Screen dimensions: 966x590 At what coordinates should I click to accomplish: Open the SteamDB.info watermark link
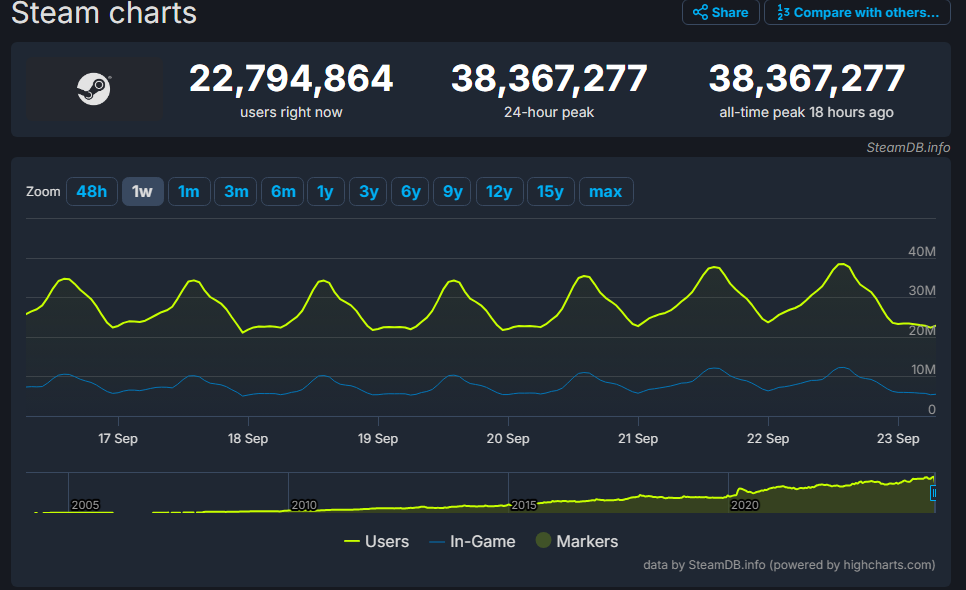pos(908,147)
